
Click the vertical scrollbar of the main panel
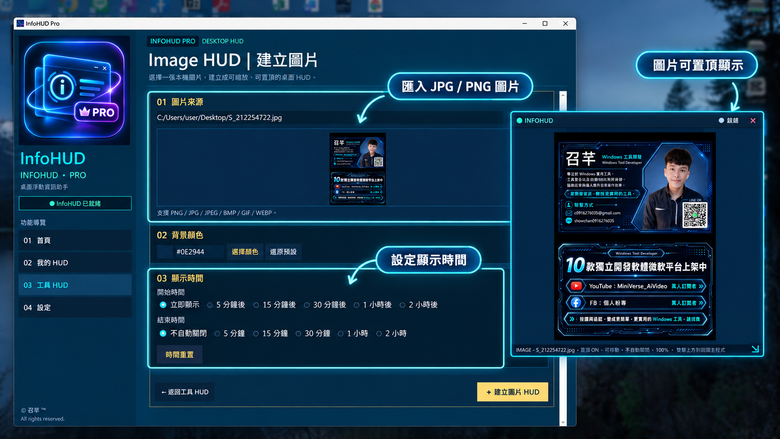tap(563, 259)
